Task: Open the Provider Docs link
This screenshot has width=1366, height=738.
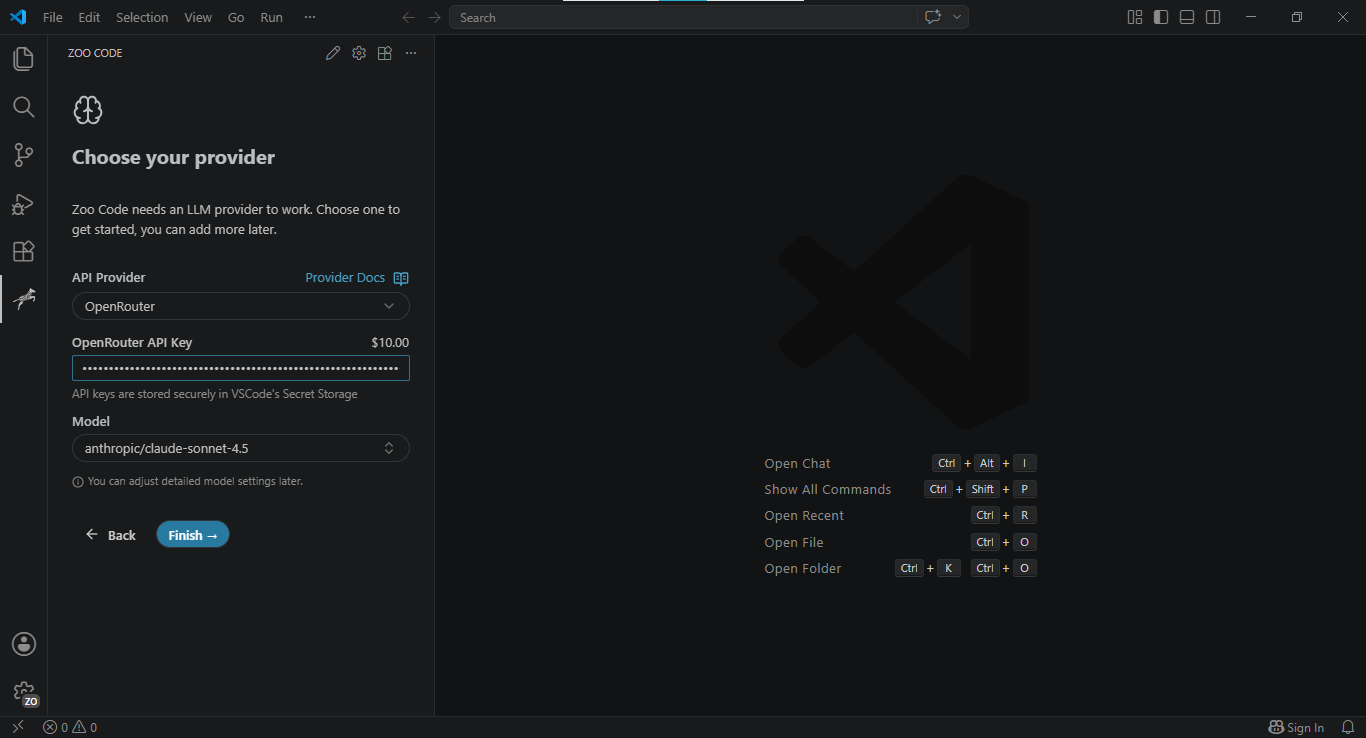Action: (x=345, y=278)
